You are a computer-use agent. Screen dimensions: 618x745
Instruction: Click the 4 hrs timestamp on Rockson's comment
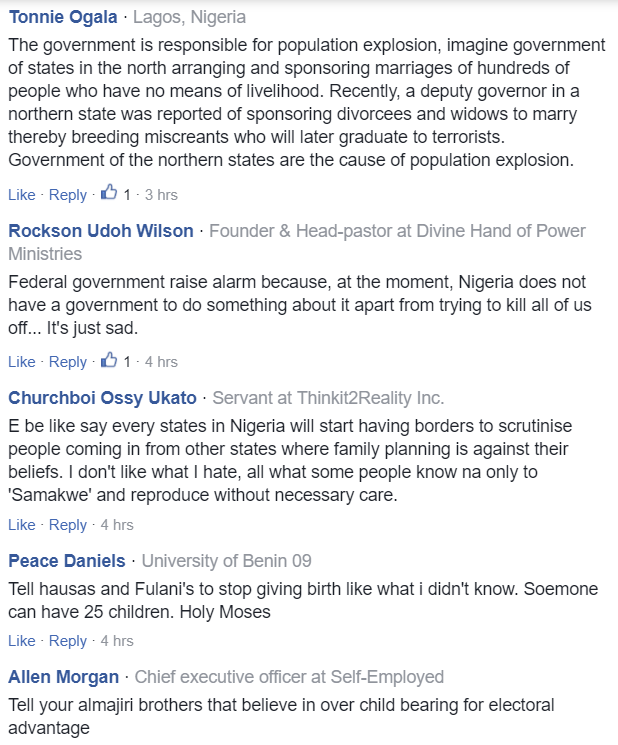pyautogui.click(x=161, y=361)
